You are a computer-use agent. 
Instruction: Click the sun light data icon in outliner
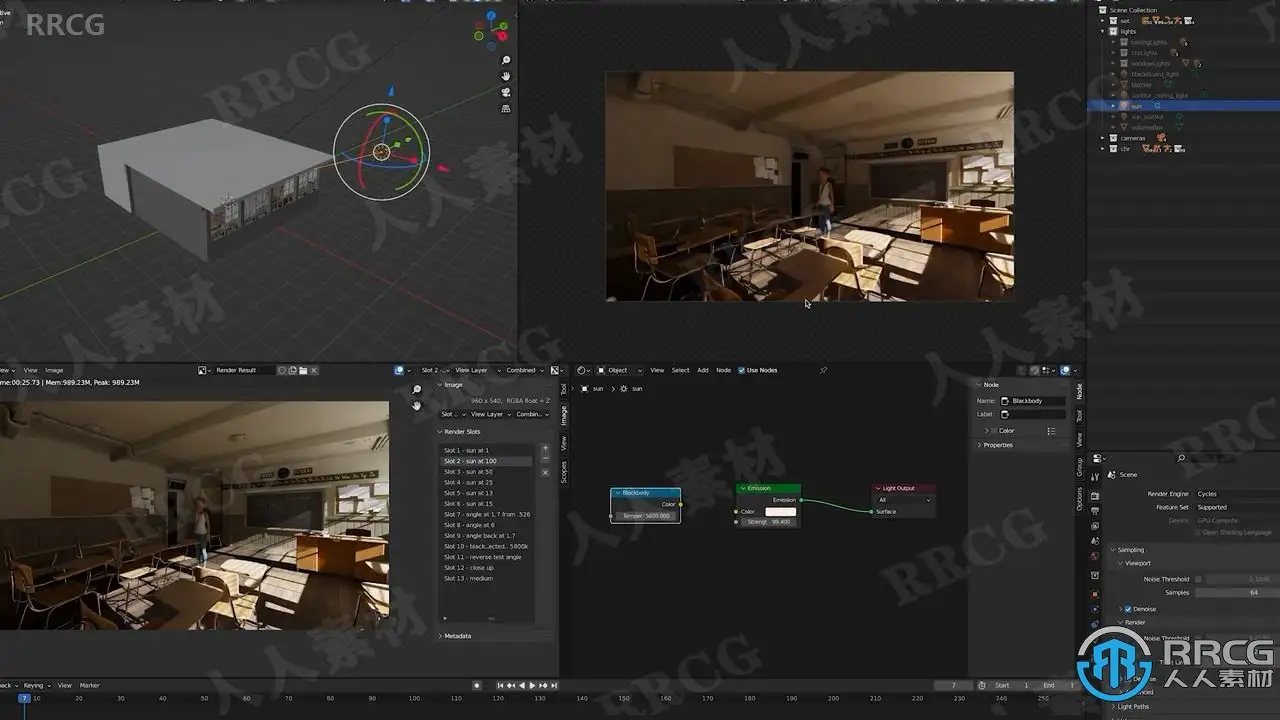point(1158,106)
